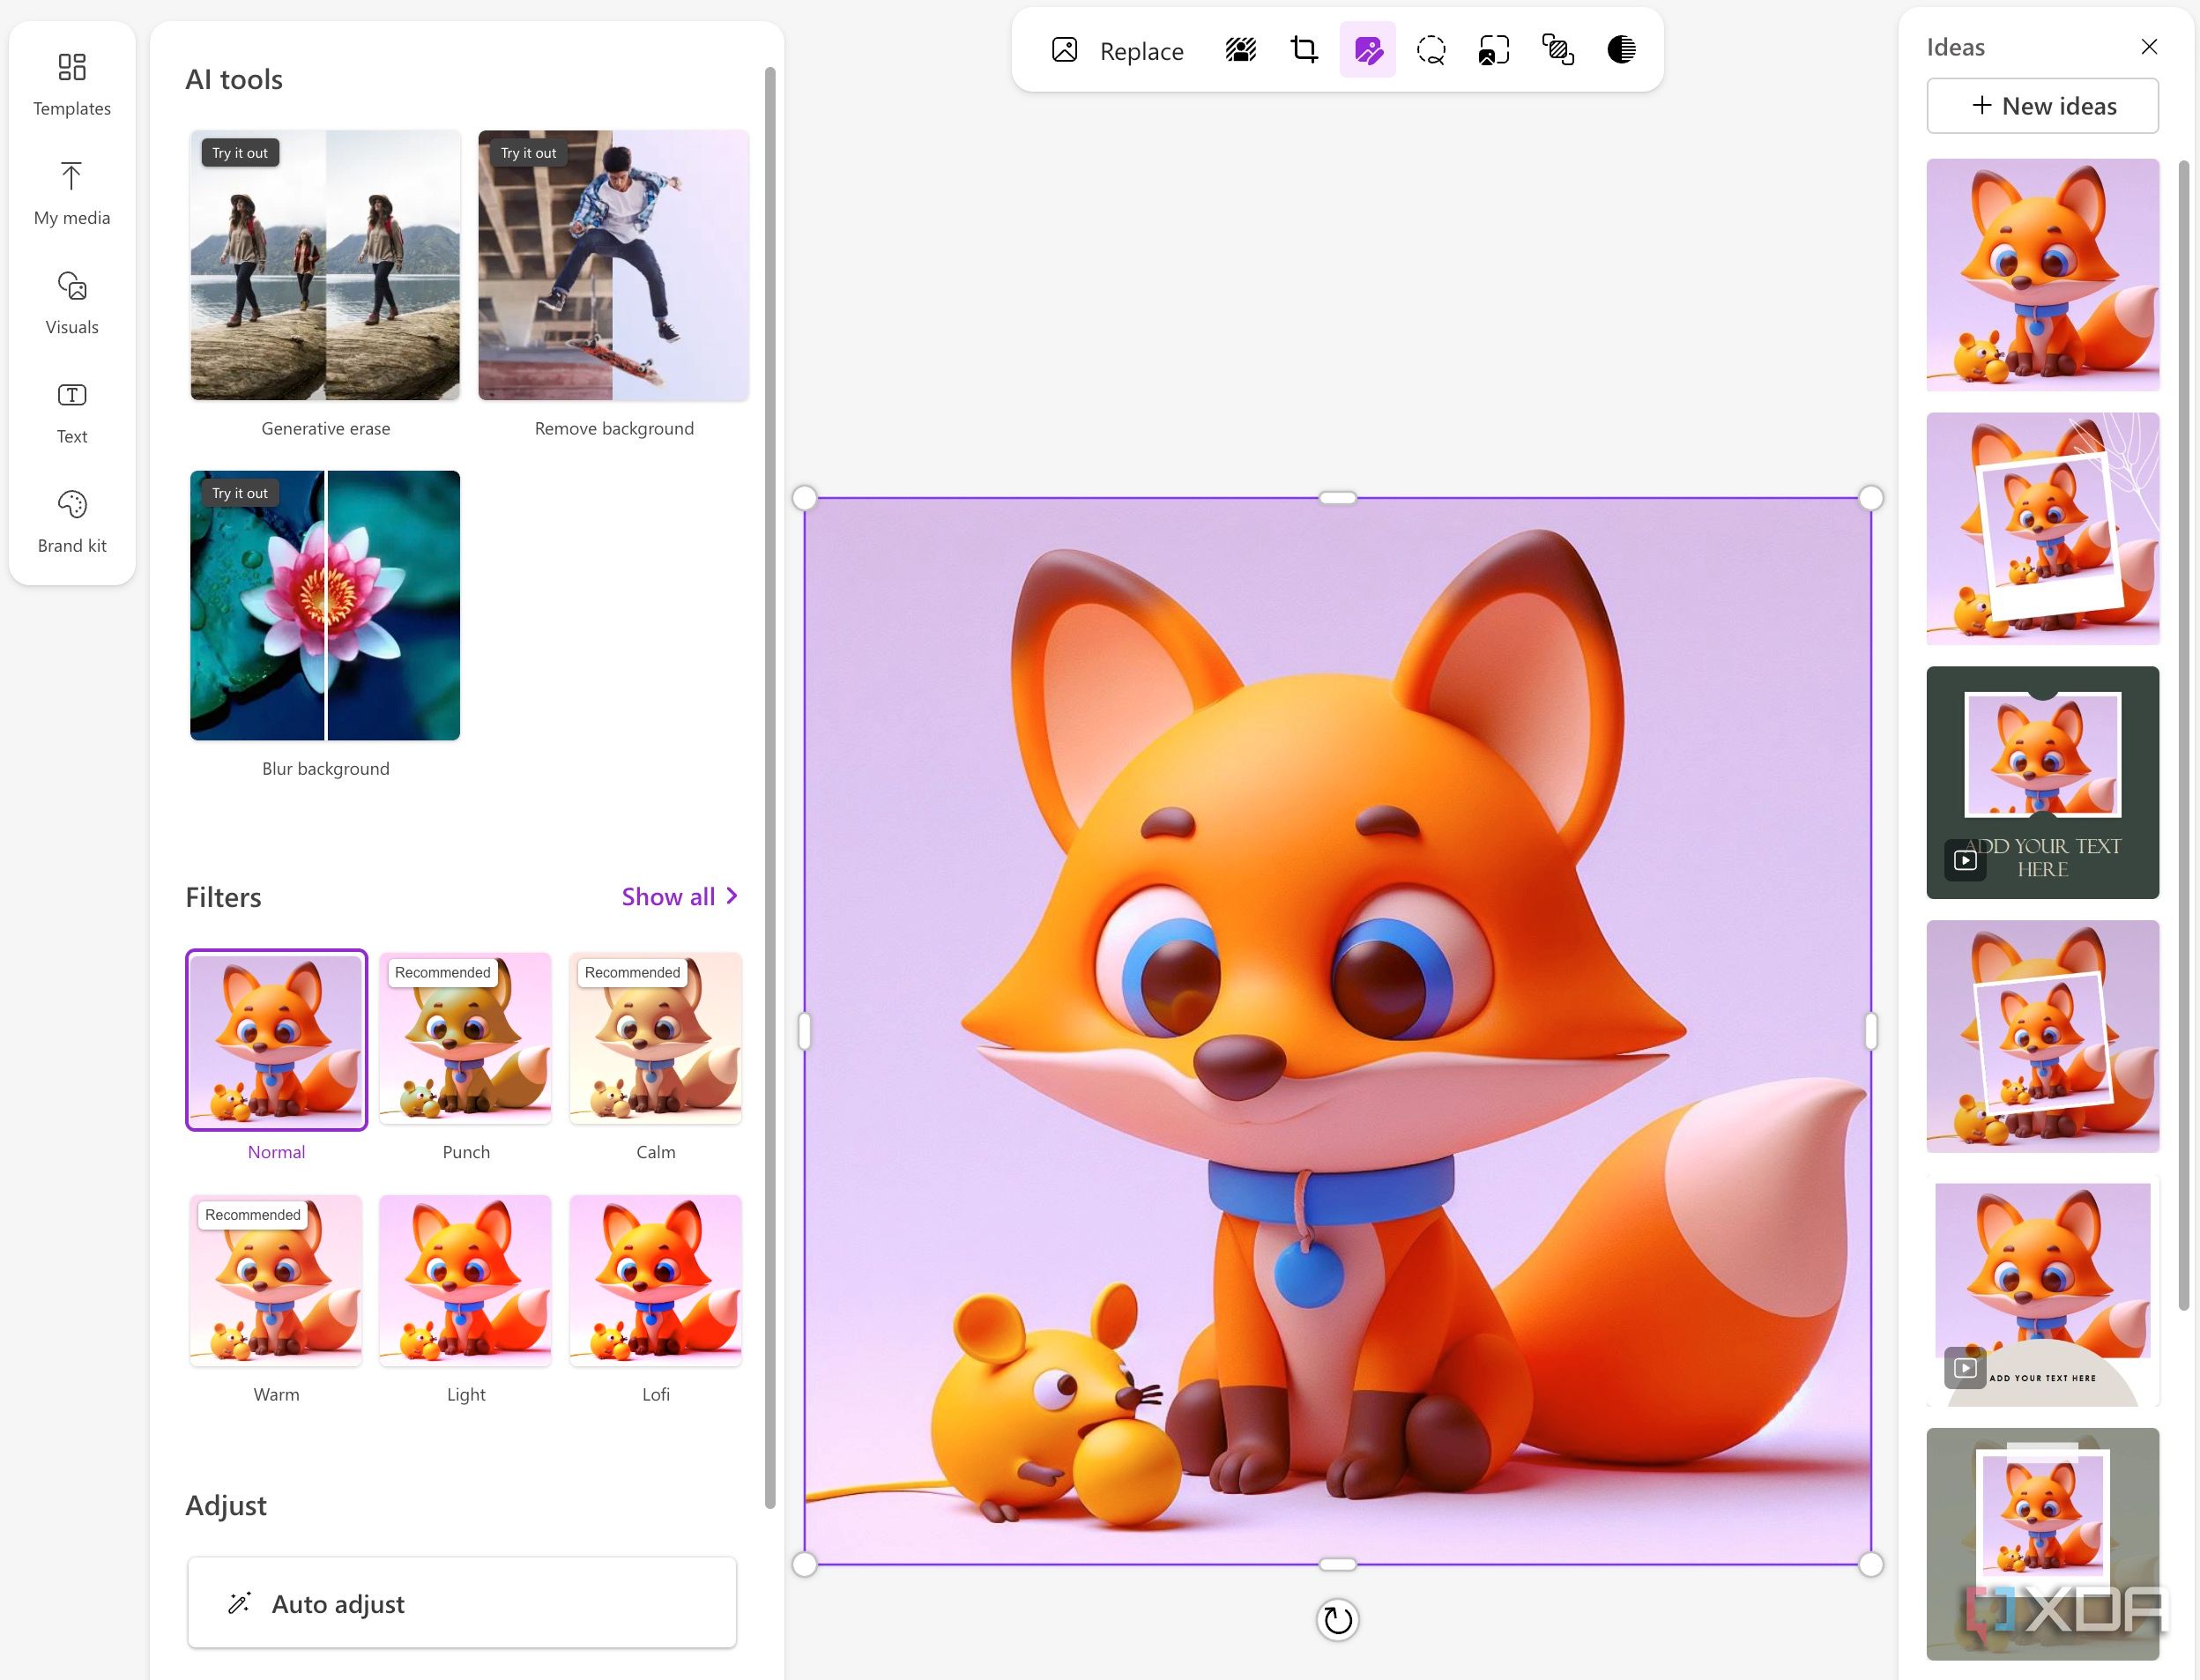Apply the Warm filter
Screen dimensions: 2200x1680
[x=276, y=1281]
